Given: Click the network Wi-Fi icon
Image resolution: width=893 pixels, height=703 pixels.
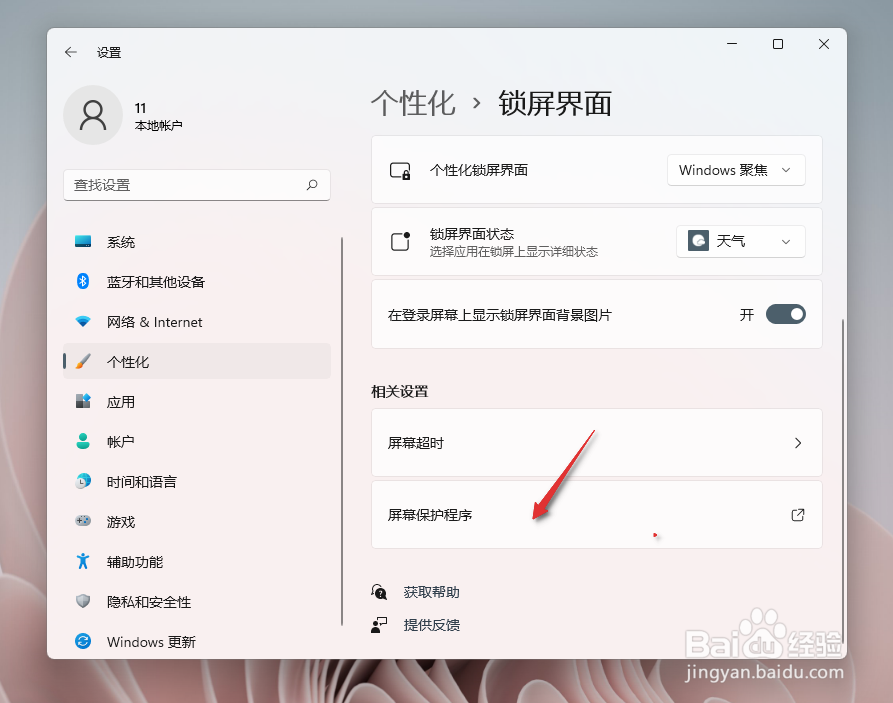Looking at the screenshot, I should click(x=83, y=321).
